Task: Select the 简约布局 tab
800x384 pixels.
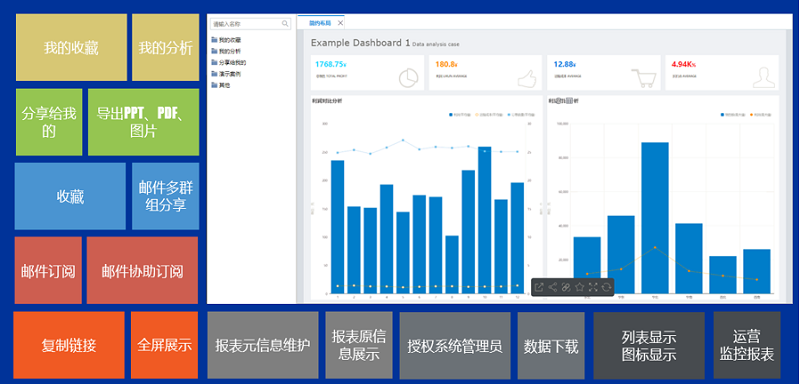Action: coord(320,23)
